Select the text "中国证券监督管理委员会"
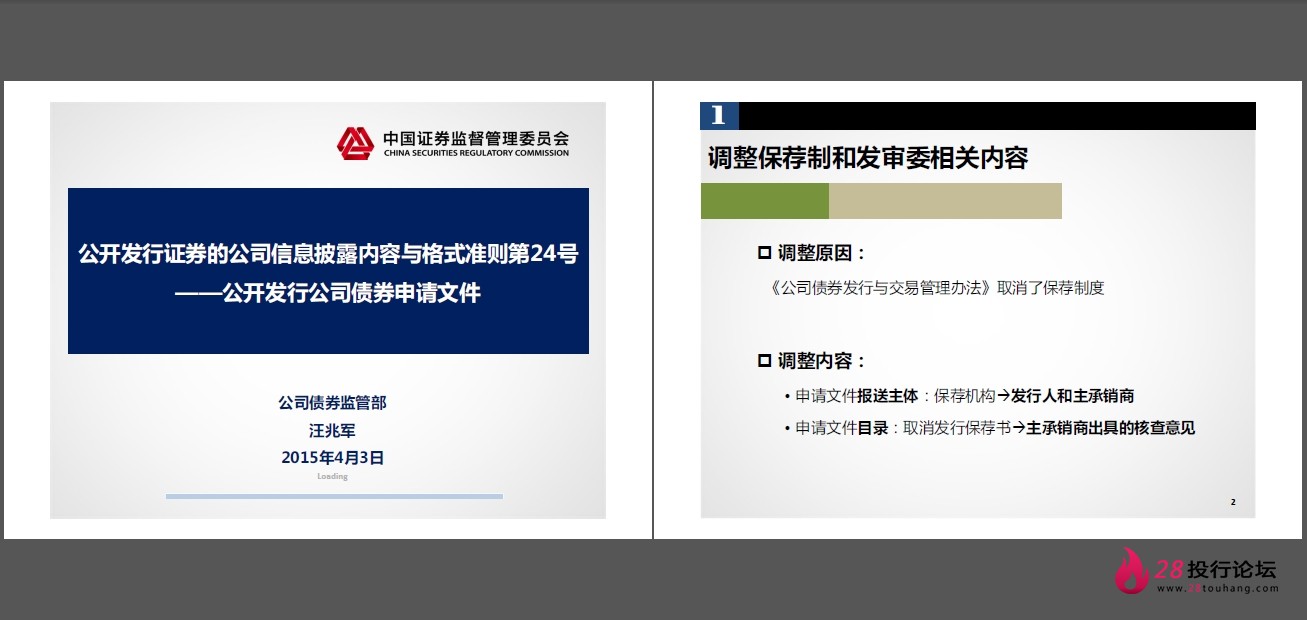1307x620 pixels. click(476, 138)
